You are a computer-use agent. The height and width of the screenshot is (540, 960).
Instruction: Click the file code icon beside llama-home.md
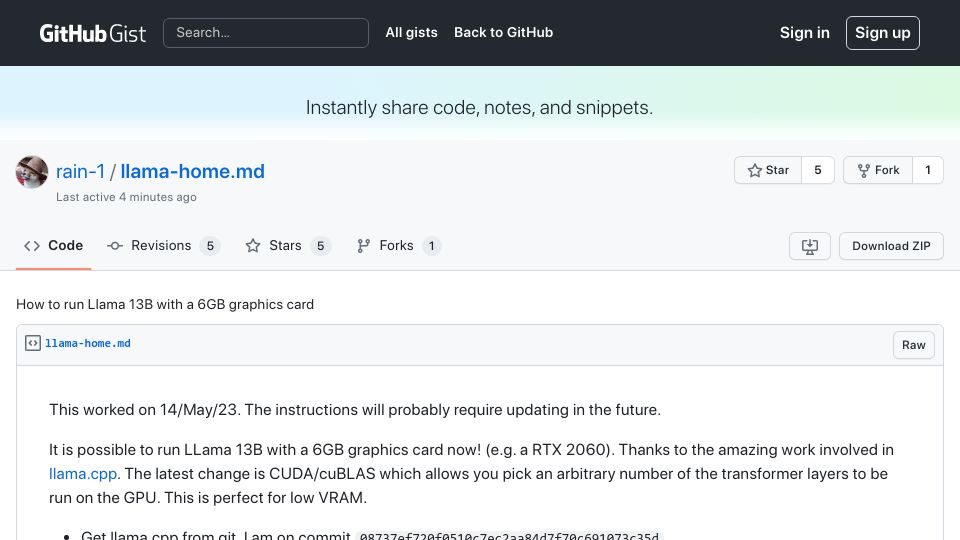32,343
